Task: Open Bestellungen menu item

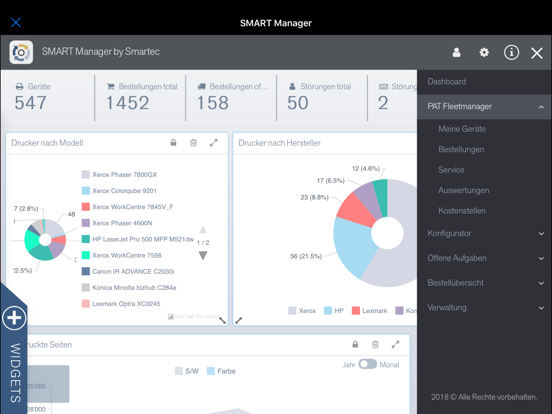Action: pos(461,150)
